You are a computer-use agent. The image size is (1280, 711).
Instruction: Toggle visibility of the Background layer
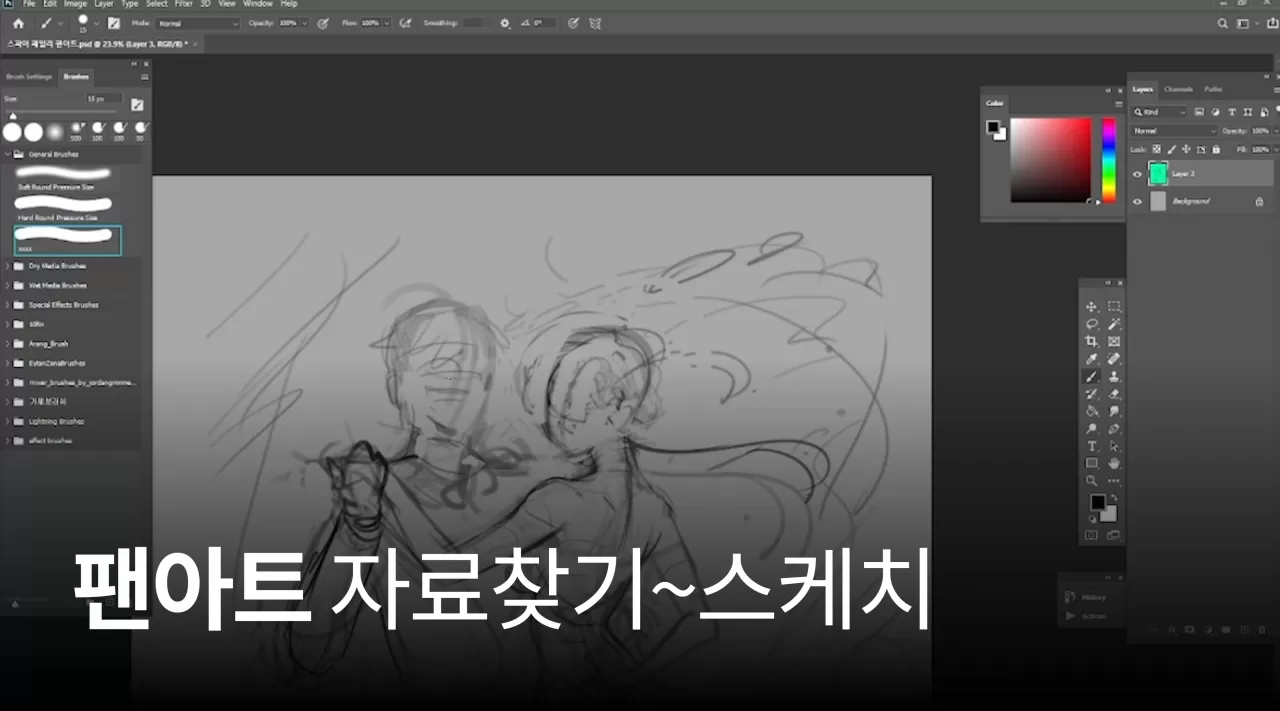point(1137,201)
